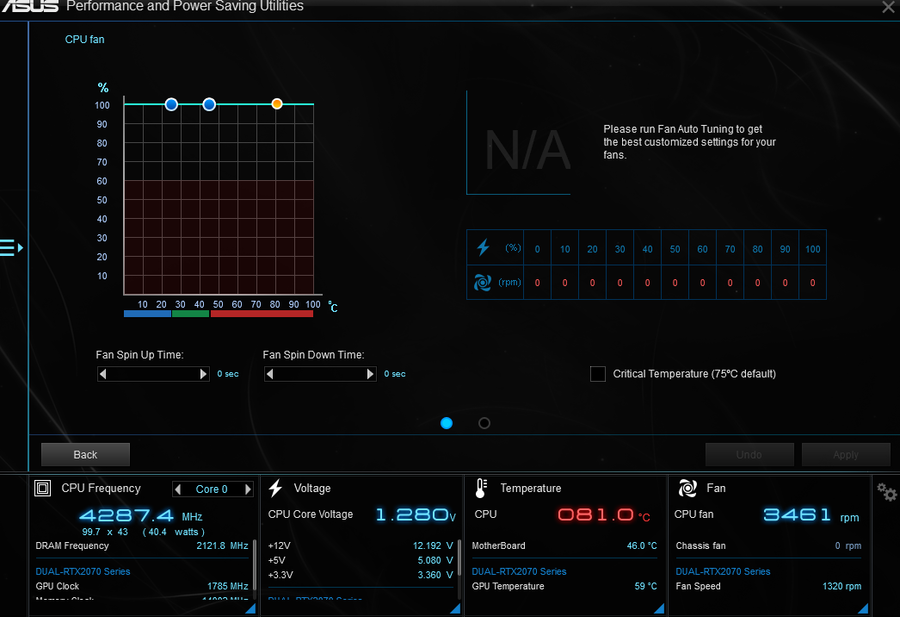
Task: Increase Fan Spin Down Time right arrow
Action: (370, 374)
